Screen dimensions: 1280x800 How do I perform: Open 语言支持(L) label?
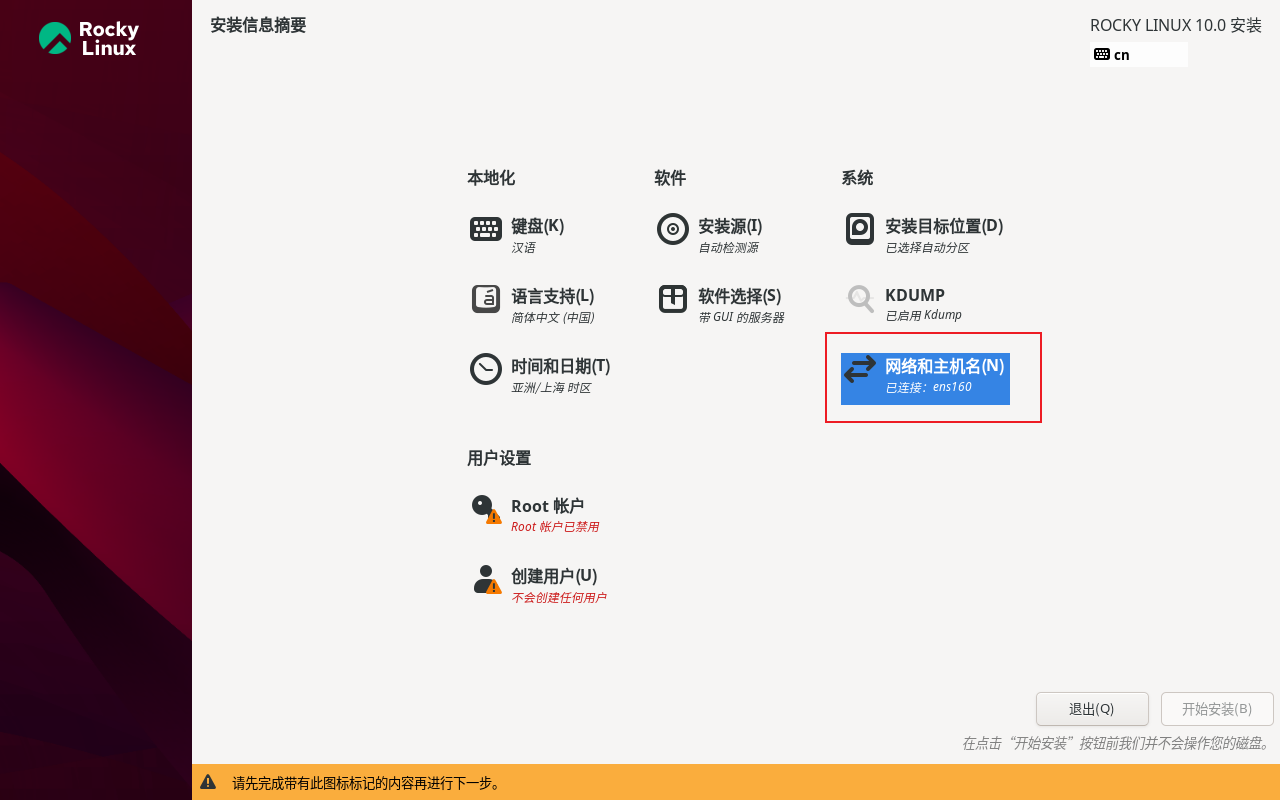click(x=553, y=296)
